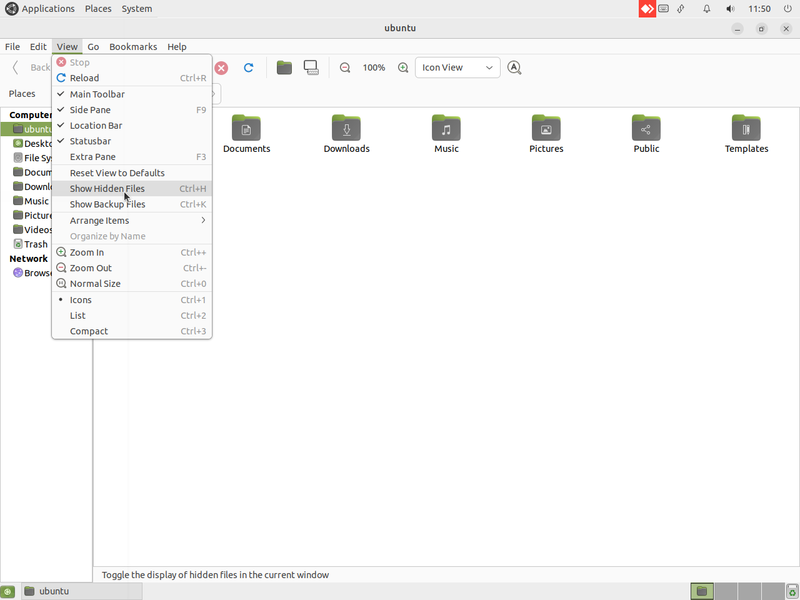Open the Templates folder icon

[746, 128]
